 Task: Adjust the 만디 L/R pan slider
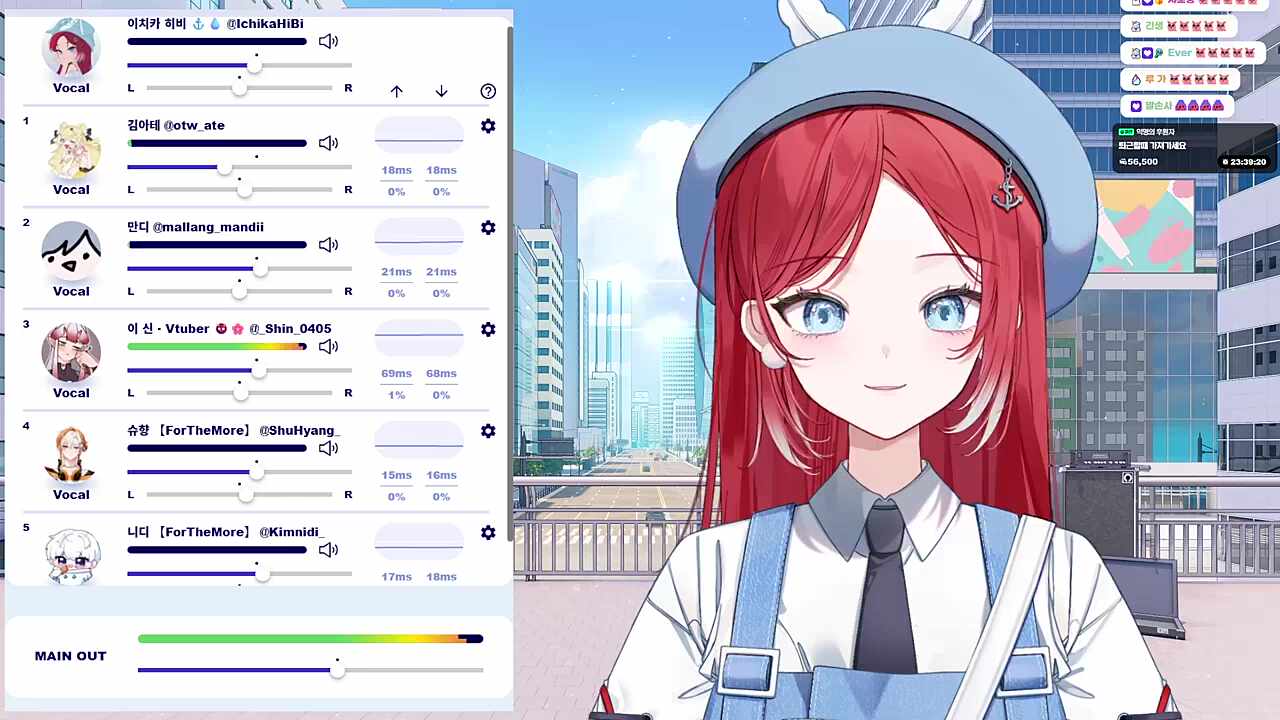[239, 291]
